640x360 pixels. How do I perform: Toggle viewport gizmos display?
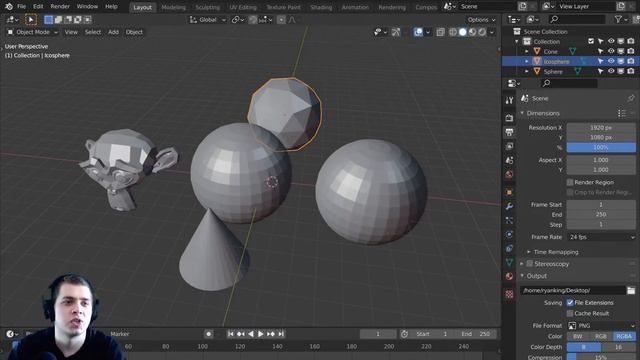(396, 32)
